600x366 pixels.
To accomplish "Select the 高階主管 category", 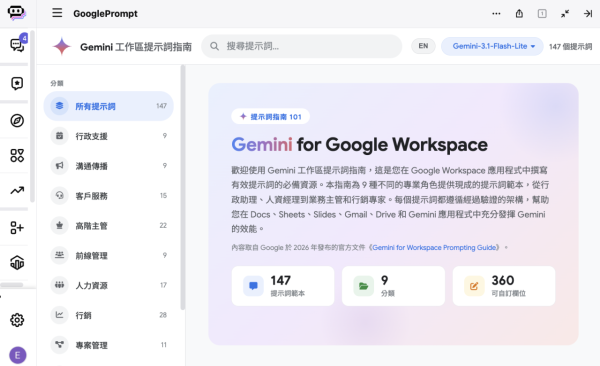I will 109,225.
